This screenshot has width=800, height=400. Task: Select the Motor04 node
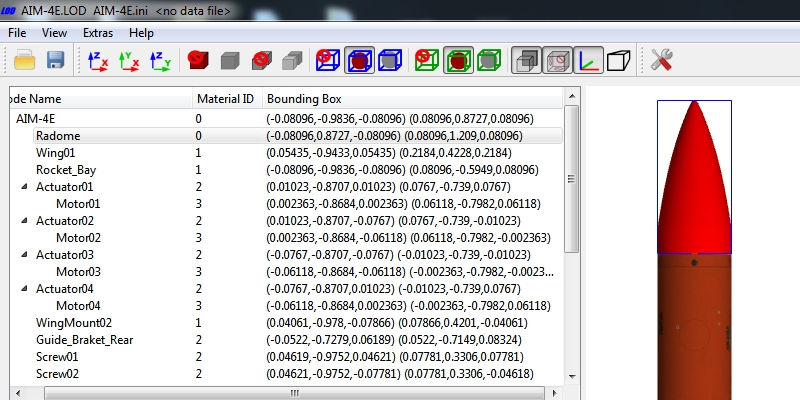pyautogui.click(x=78, y=306)
